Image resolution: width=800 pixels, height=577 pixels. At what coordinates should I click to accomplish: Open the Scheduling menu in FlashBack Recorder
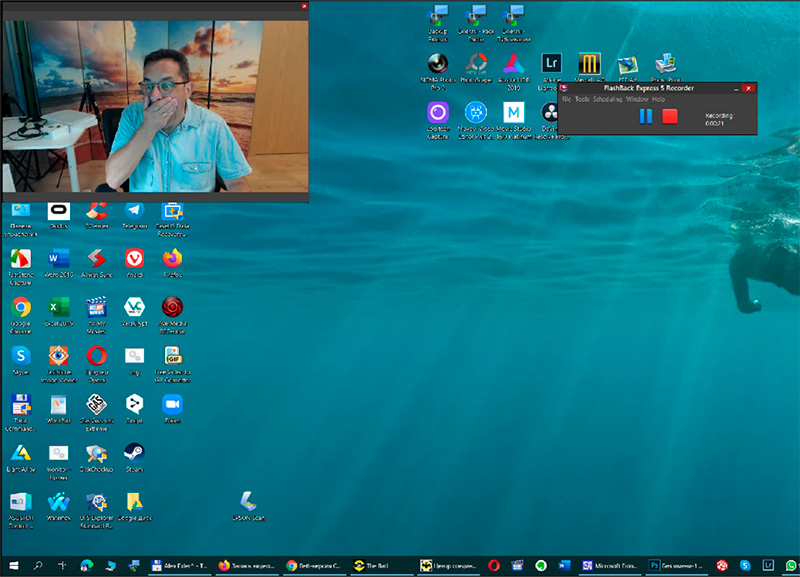pos(607,100)
